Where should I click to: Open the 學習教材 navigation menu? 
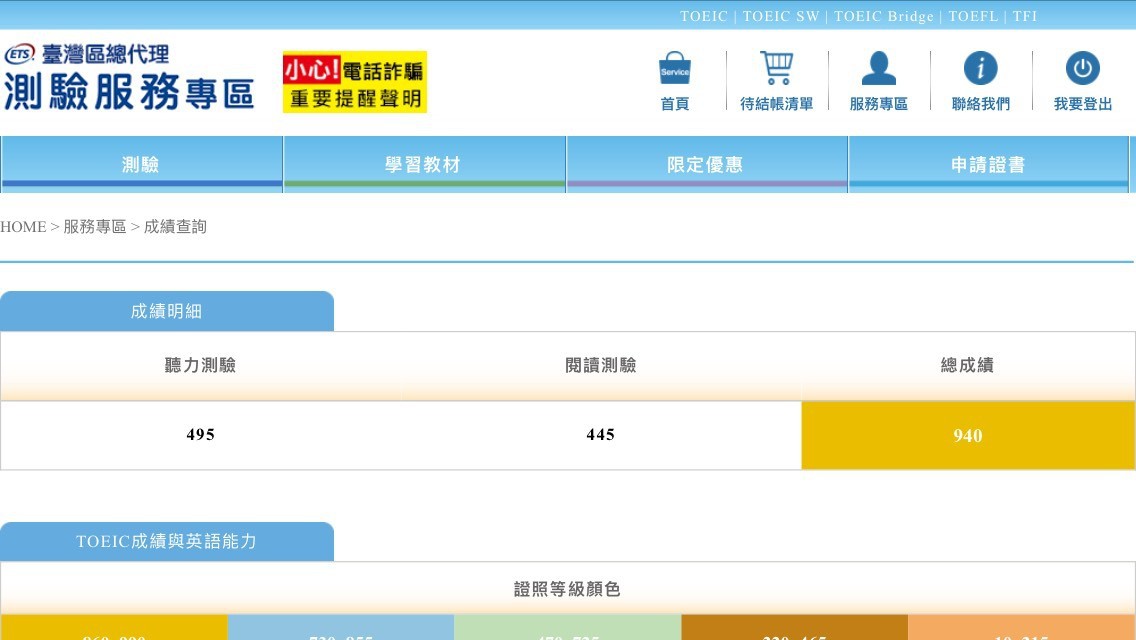pyautogui.click(x=424, y=165)
